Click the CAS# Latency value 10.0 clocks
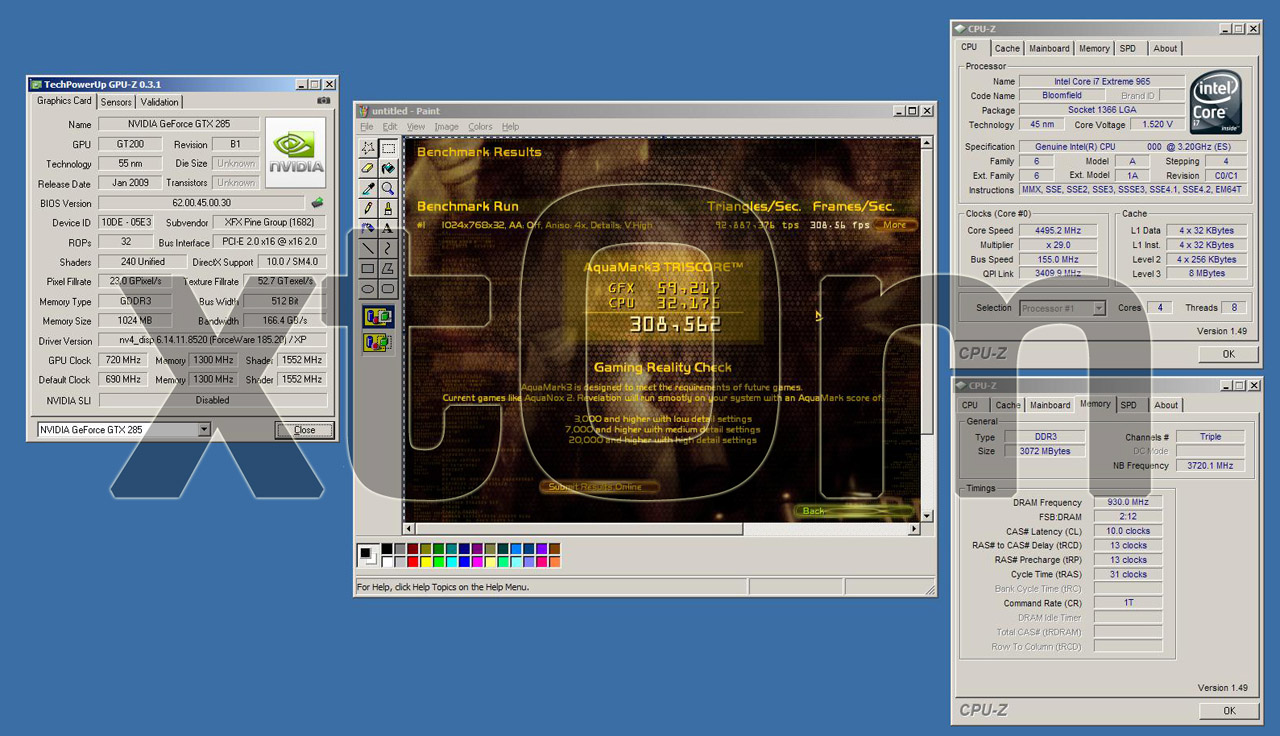This screenshot has width=1280, height=736. pos(1128,531)
